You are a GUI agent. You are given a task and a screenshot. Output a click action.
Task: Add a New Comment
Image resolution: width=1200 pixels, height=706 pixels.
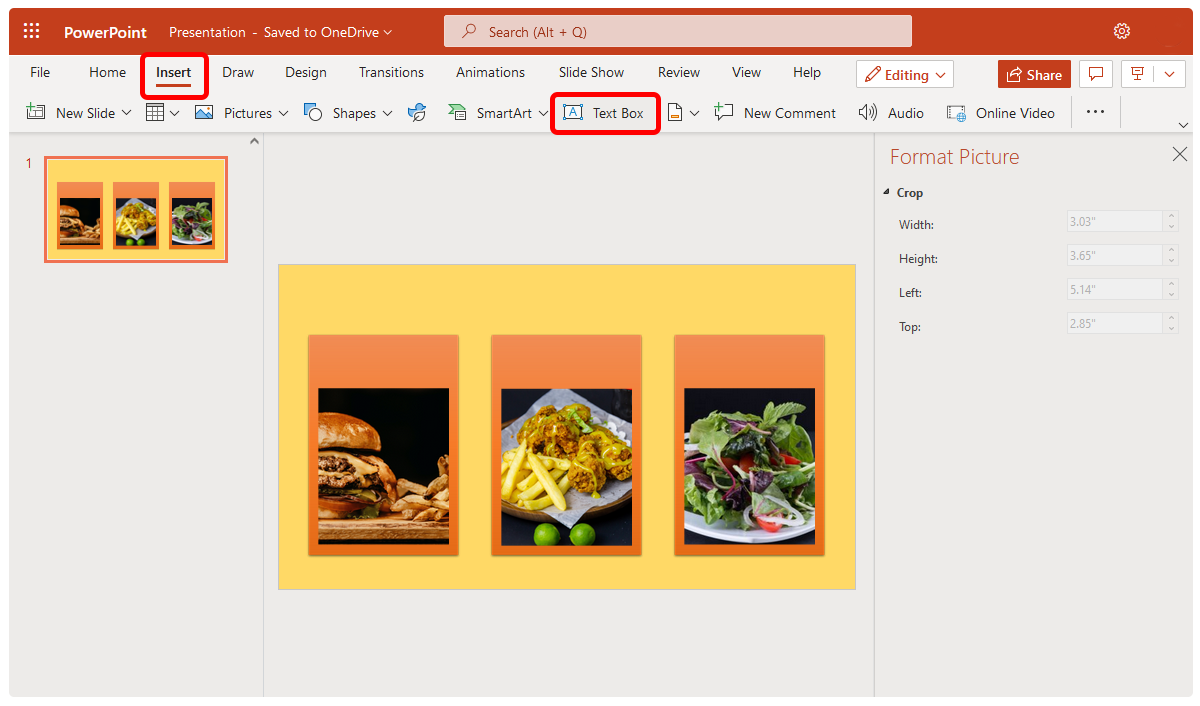coord(775,112)
